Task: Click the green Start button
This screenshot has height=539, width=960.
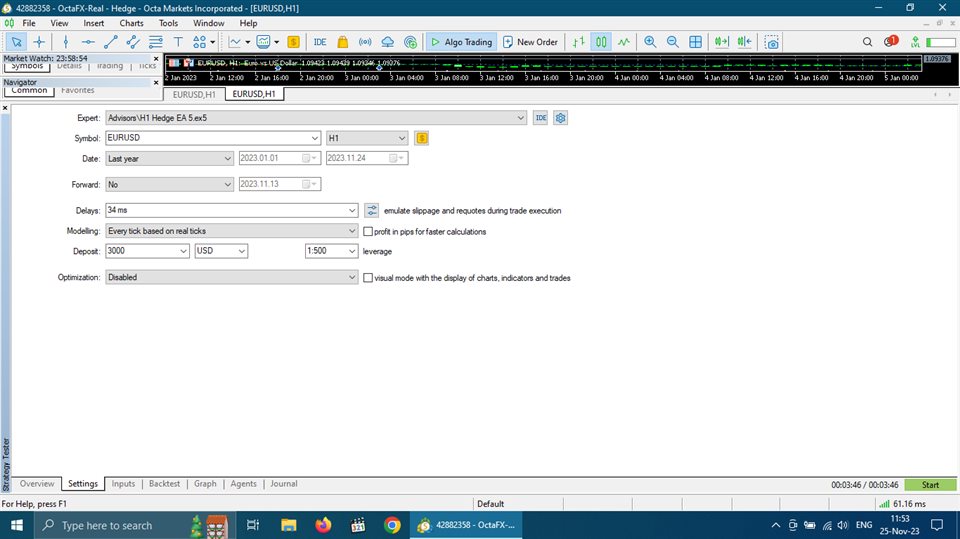Action: (x=930, y=485)
